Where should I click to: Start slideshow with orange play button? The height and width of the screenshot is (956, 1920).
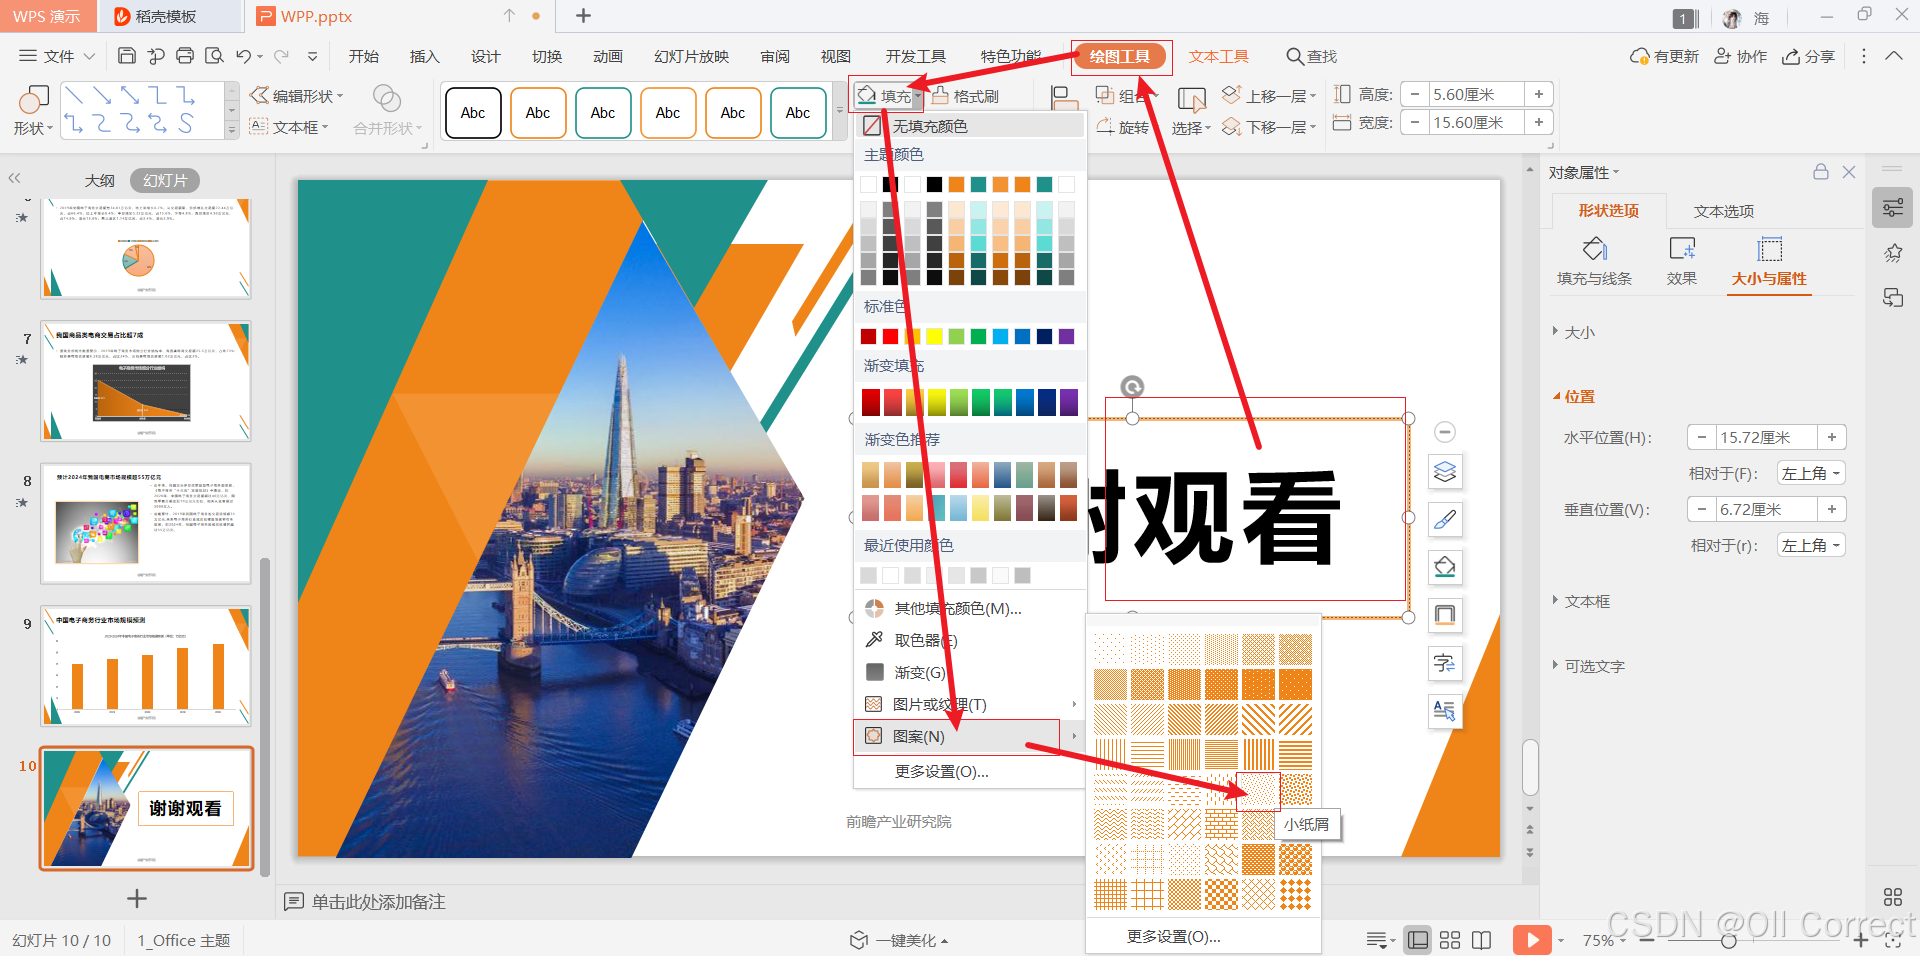coord(1532,940)
